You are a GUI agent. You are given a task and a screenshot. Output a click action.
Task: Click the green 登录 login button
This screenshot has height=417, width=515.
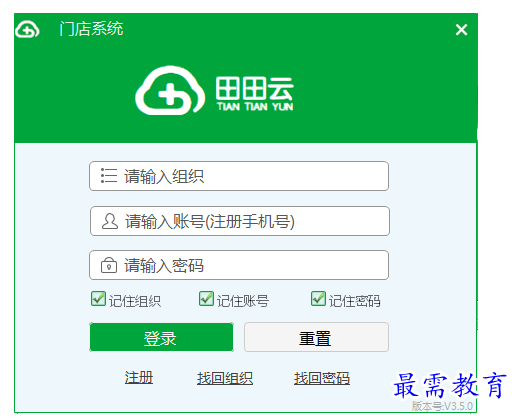[161, 337]
